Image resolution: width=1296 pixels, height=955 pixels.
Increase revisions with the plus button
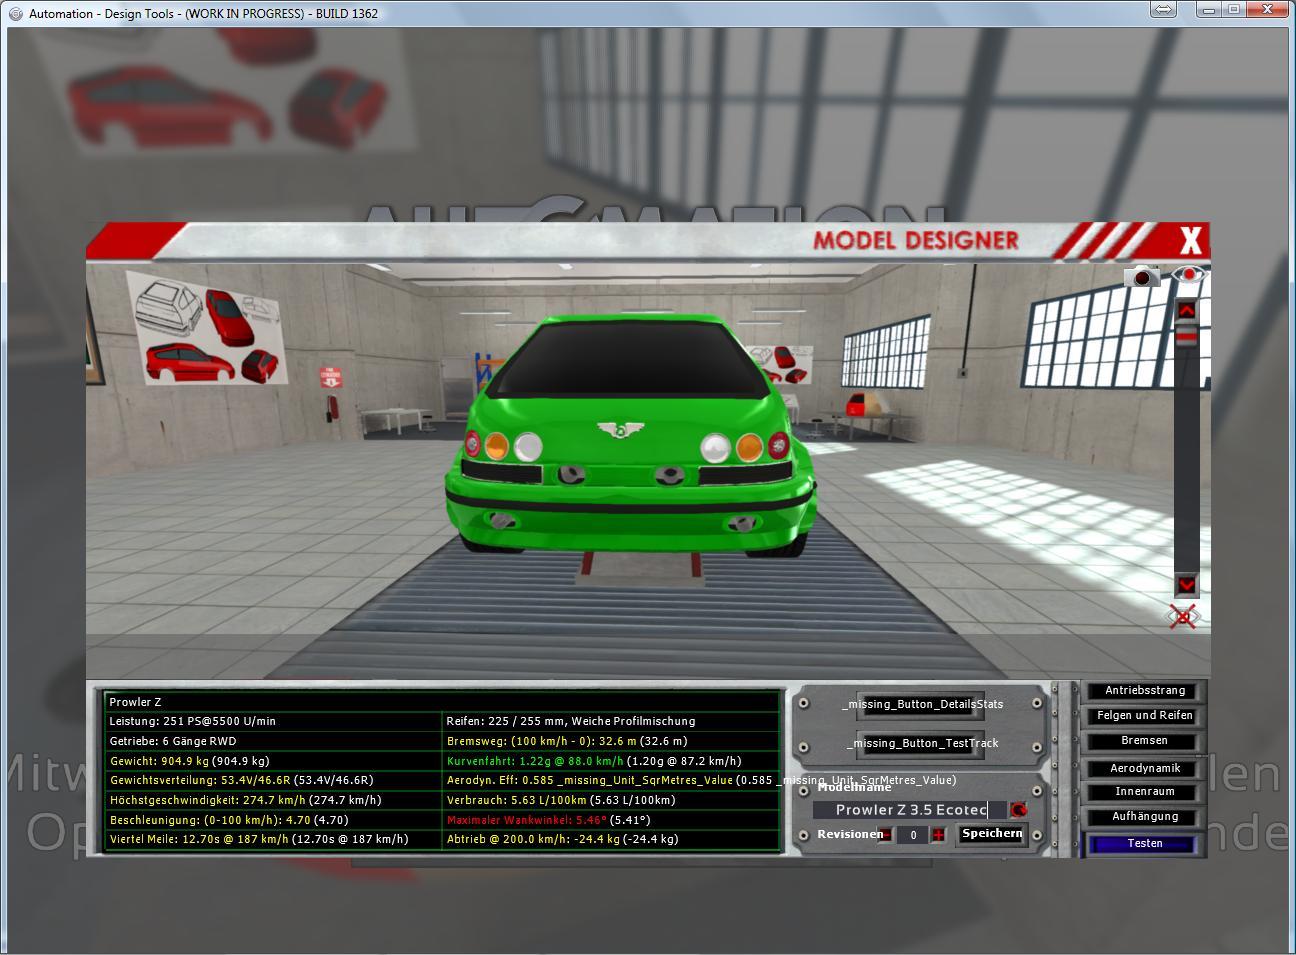[938, 835]
